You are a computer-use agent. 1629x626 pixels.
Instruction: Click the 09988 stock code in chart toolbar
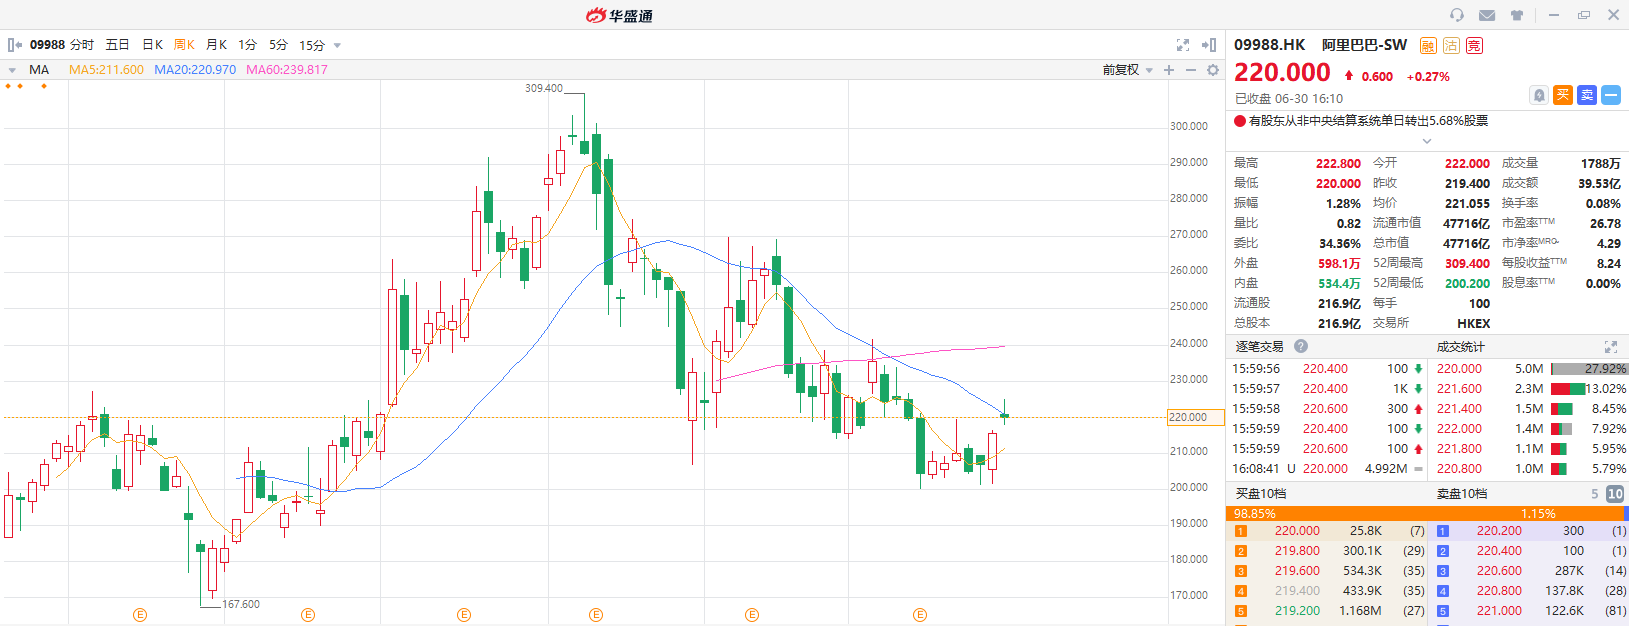tap(47, 45)
